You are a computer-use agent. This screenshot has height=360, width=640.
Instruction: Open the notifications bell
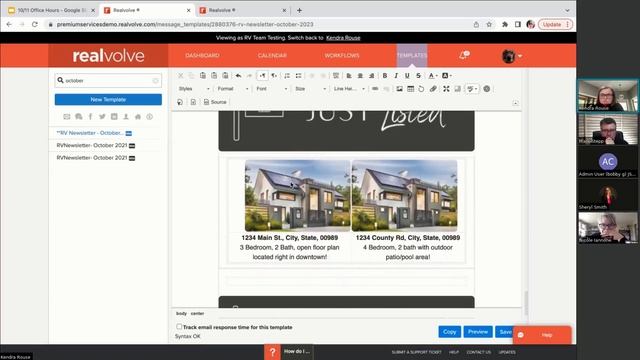point(463,55)
